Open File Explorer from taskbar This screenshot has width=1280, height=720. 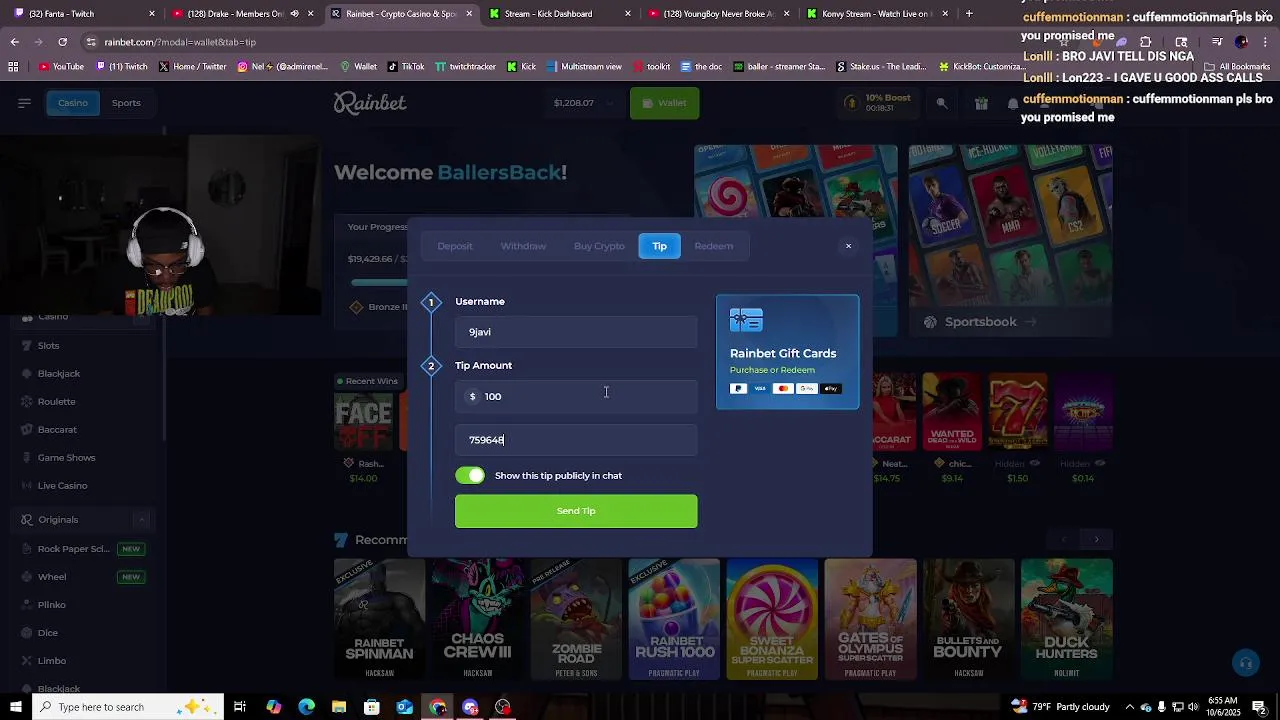coord(339,707)
